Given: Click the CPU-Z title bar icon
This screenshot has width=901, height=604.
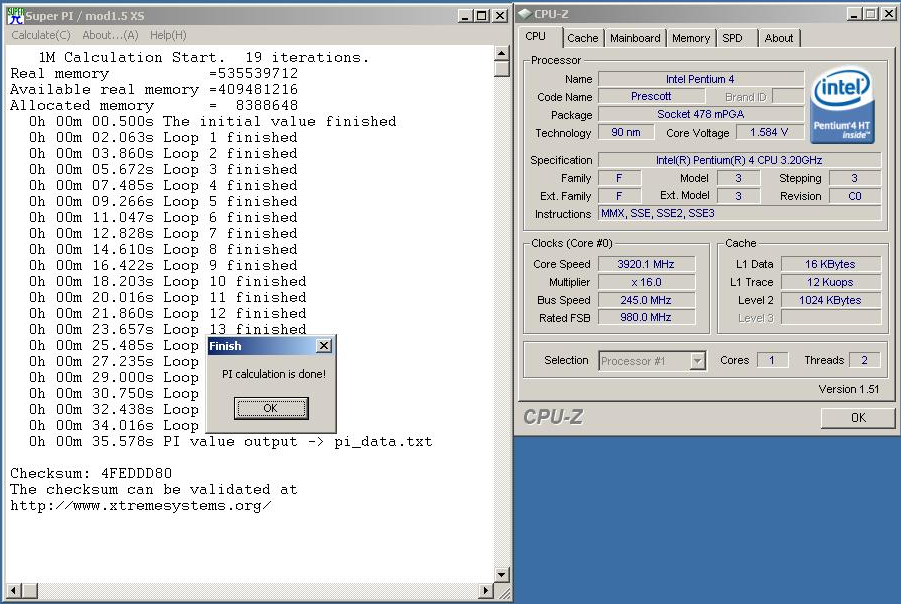Looking at the screenshot, I should click(x=525, y=14).
